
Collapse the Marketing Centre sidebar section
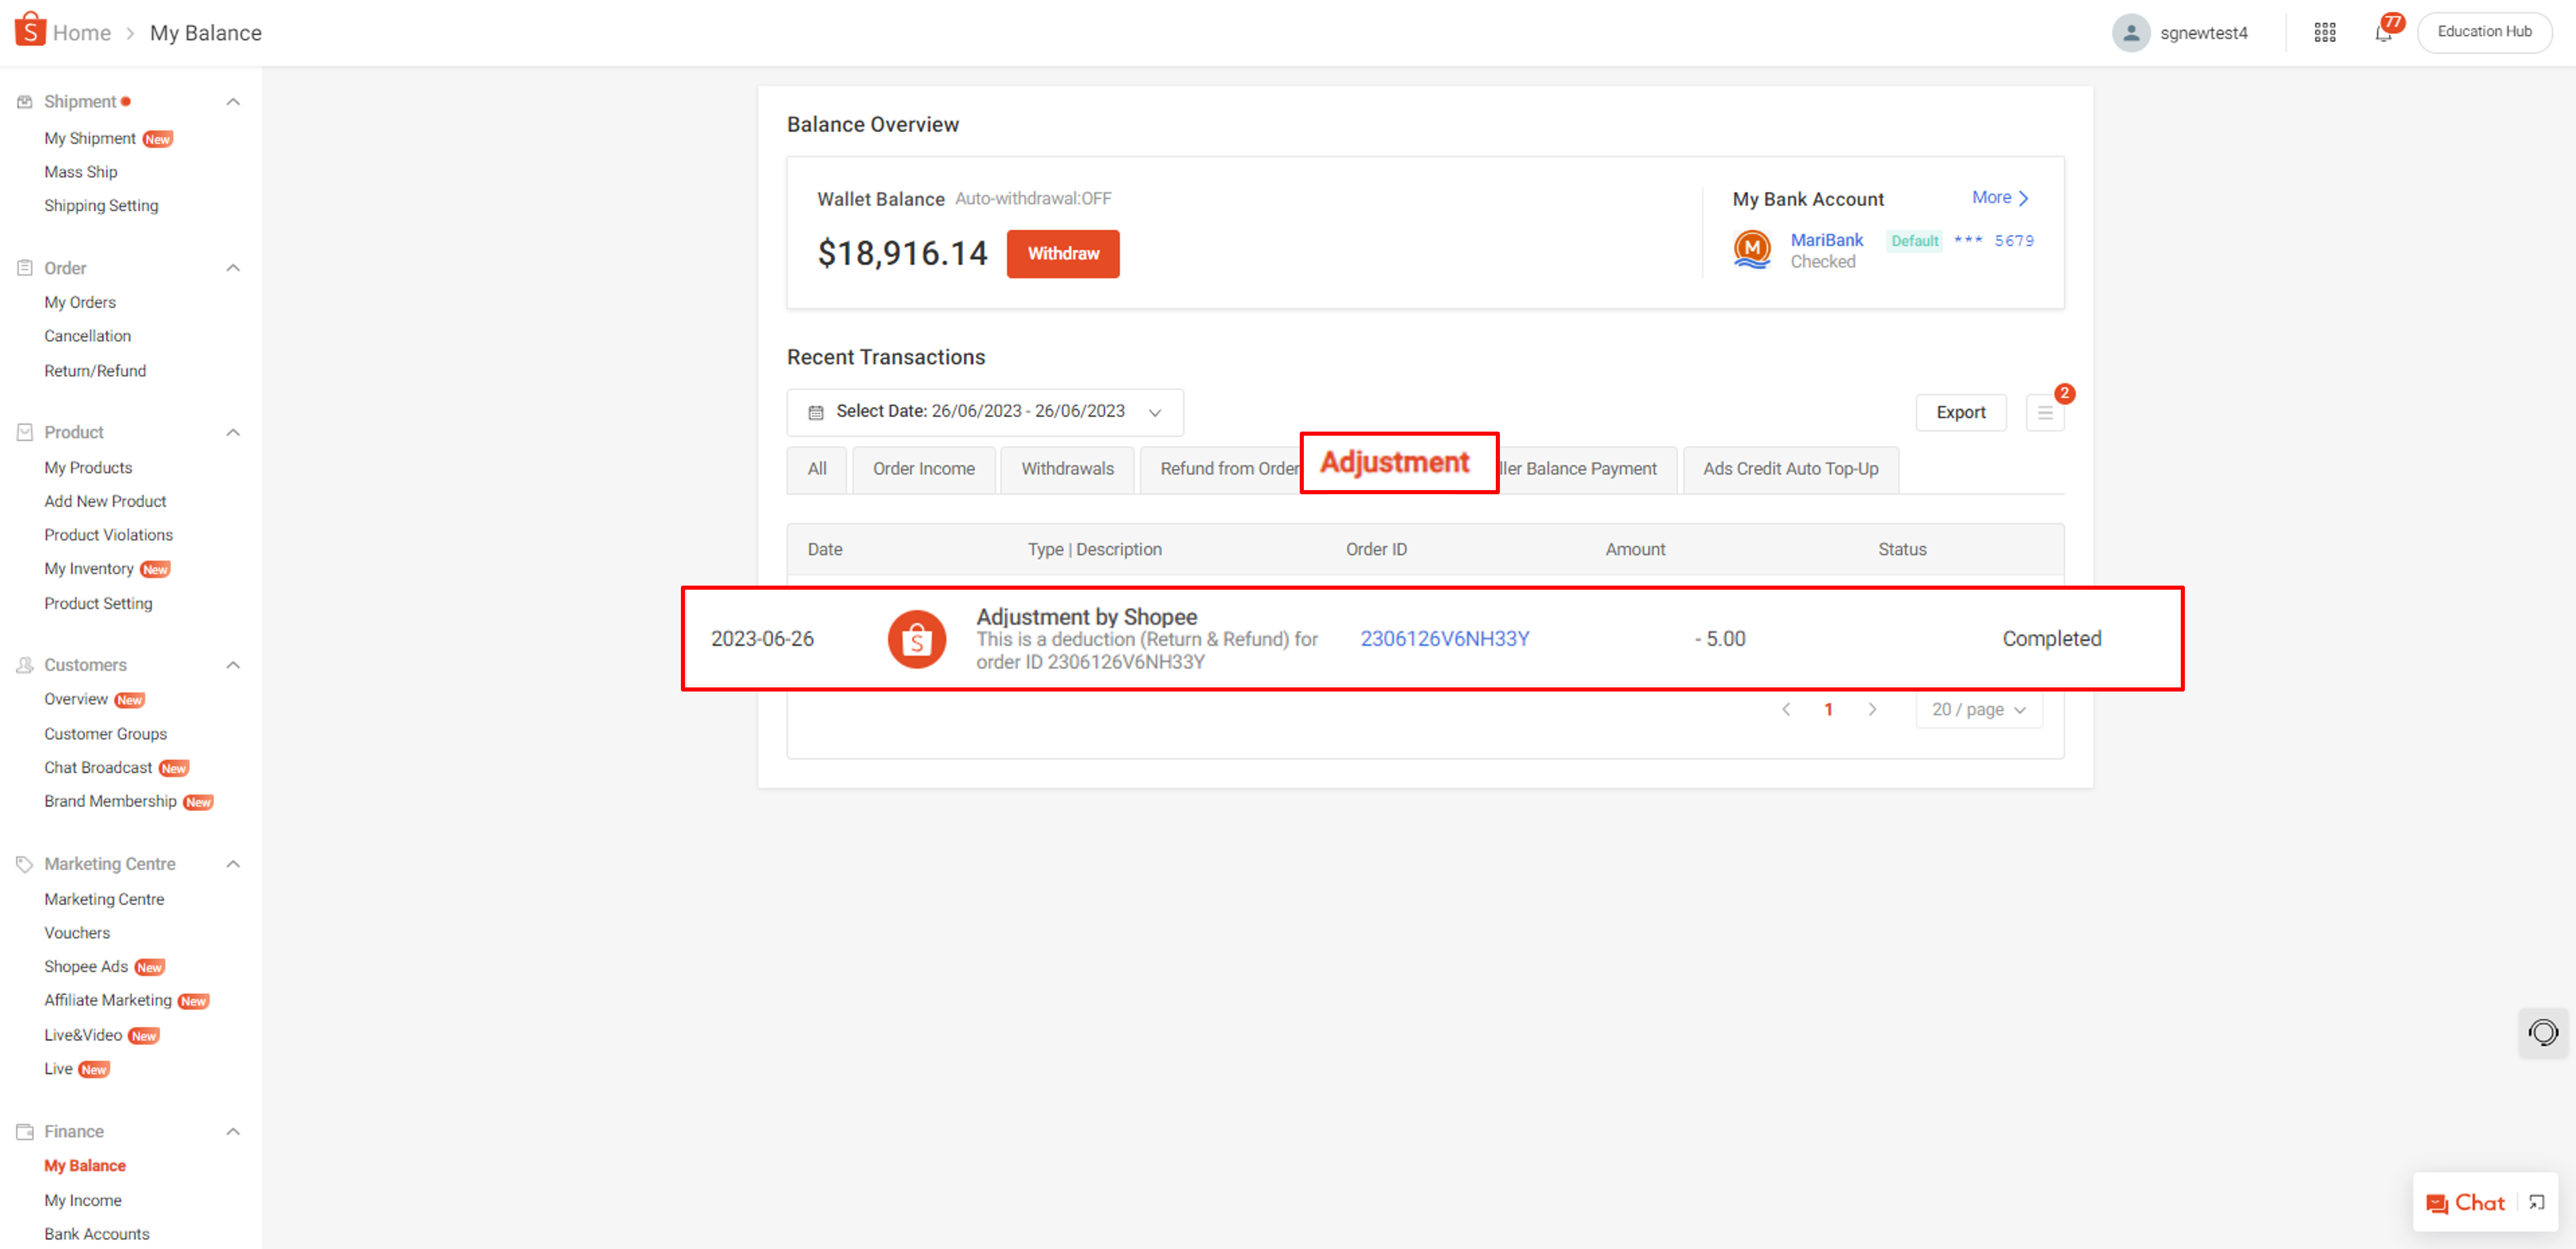pos(233,863)
